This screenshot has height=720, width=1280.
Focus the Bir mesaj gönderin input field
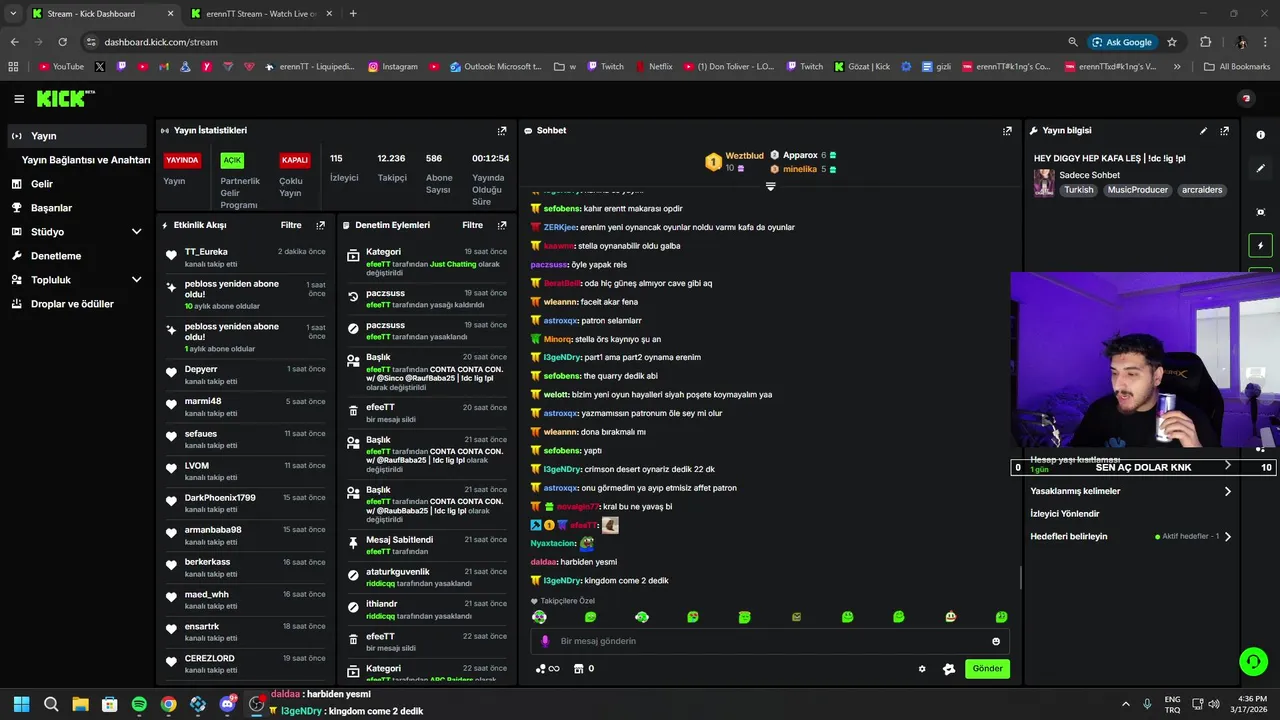770,641
